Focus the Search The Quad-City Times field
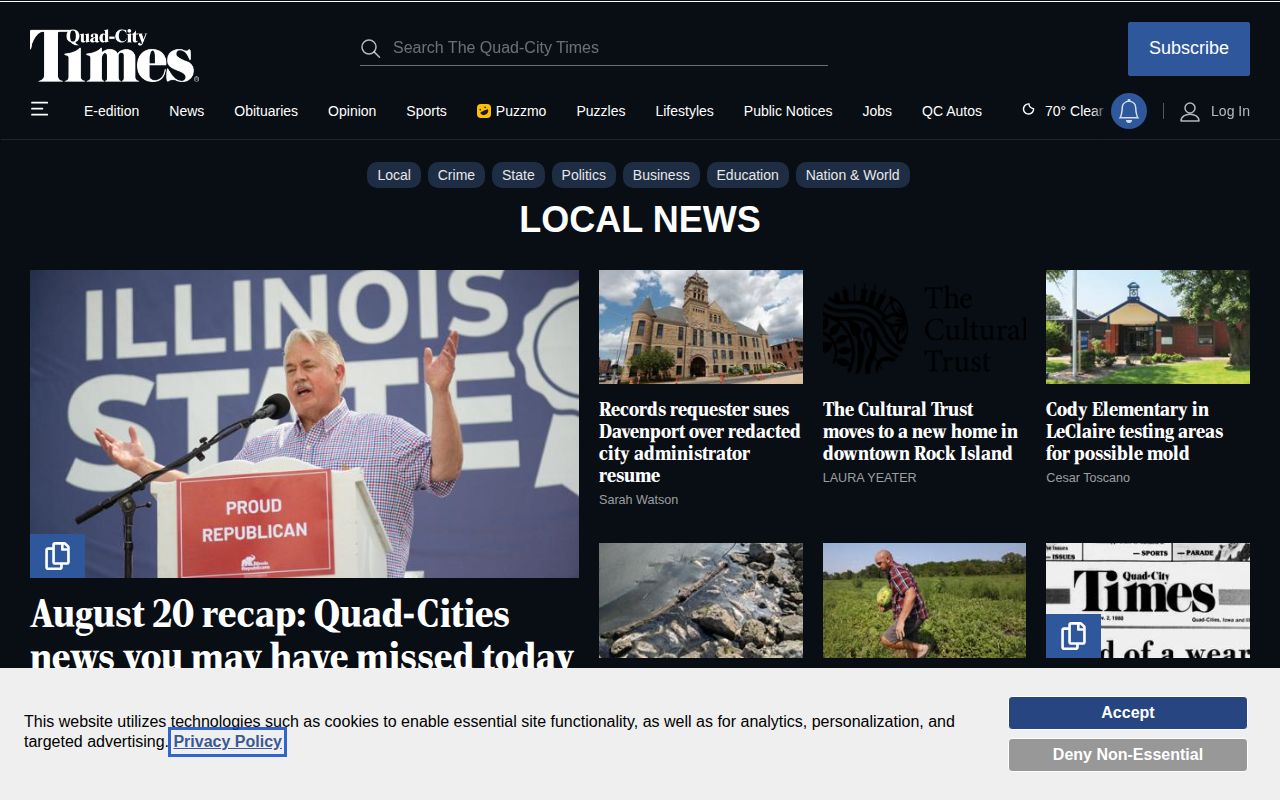Screen dimensions: 1280x800 click(594, 48)
